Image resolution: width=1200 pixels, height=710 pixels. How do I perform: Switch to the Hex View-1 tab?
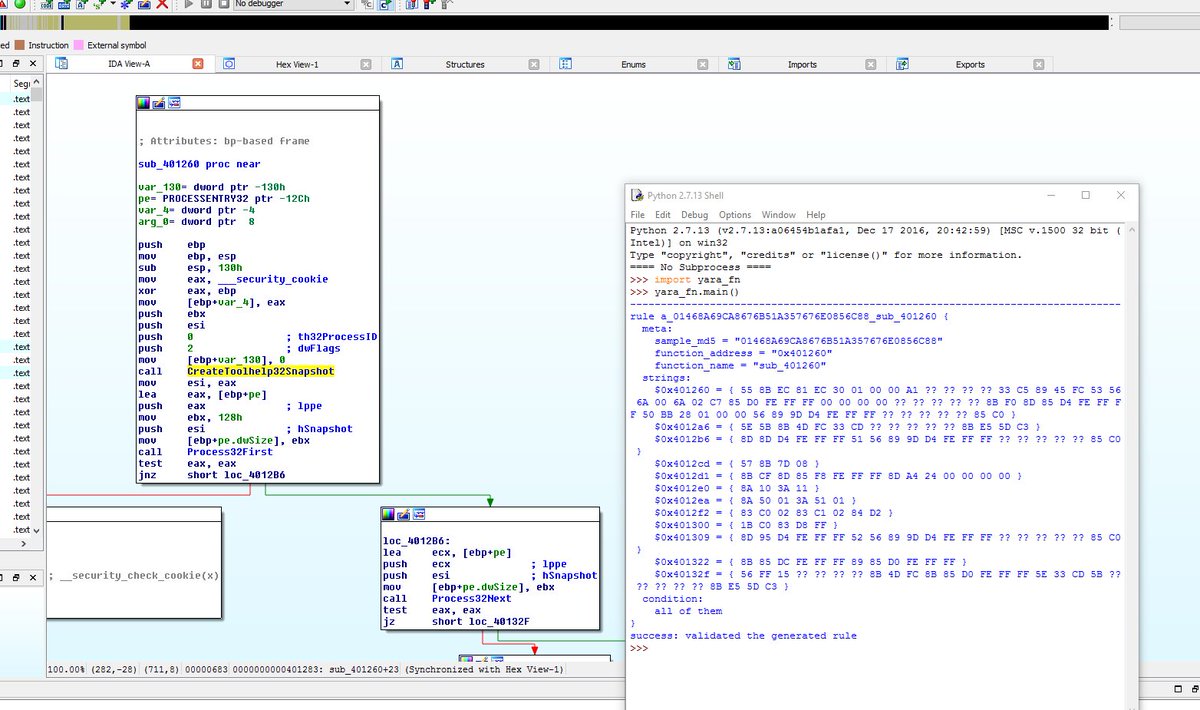[x=296, y=65]
